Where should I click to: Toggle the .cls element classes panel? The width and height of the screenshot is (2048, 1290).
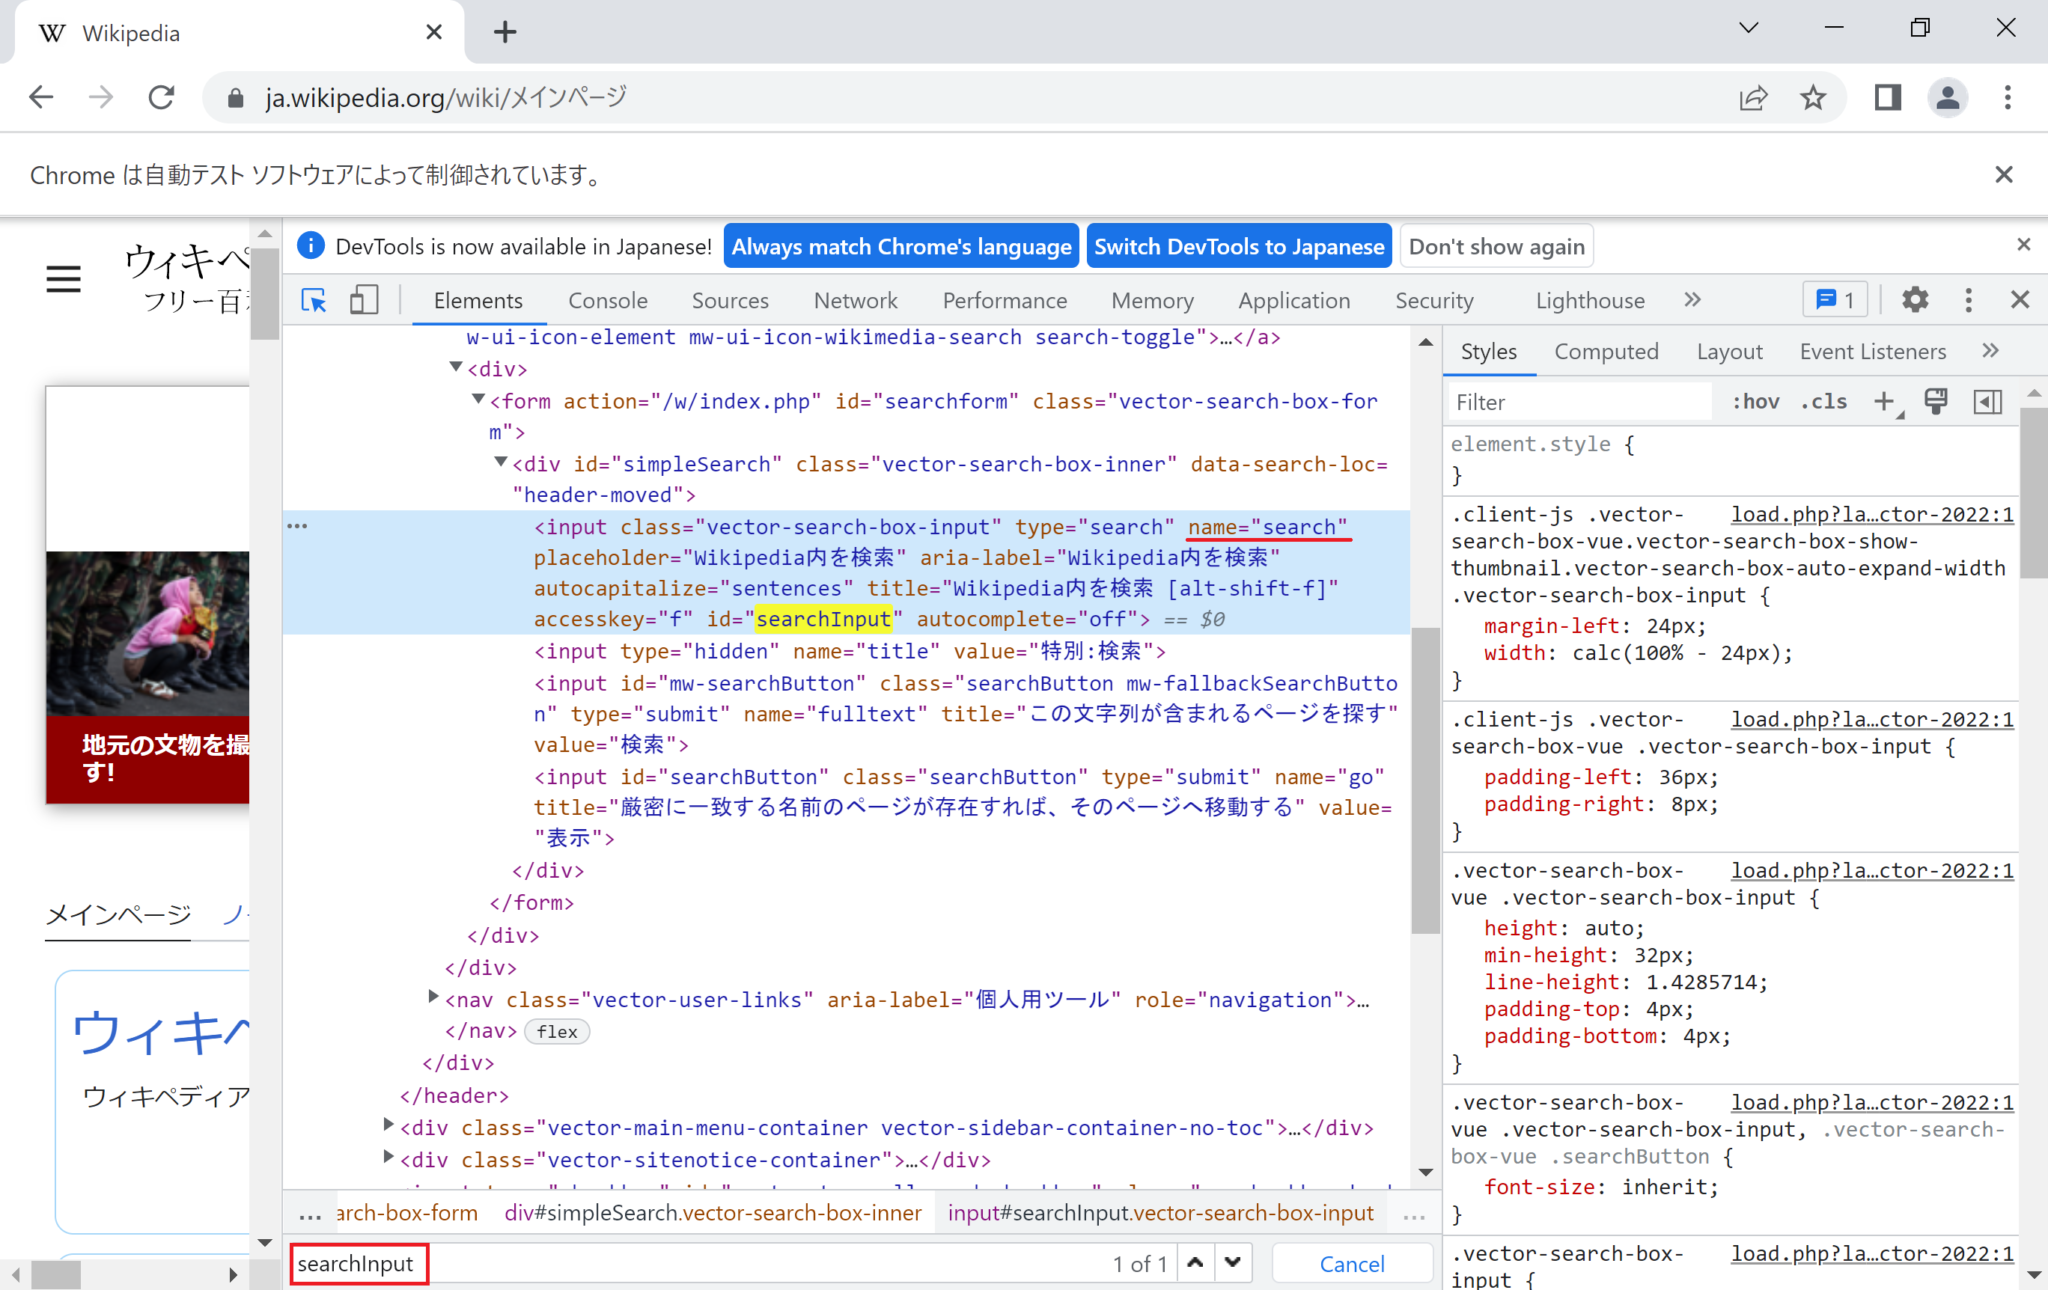[x=1823, y=401]
